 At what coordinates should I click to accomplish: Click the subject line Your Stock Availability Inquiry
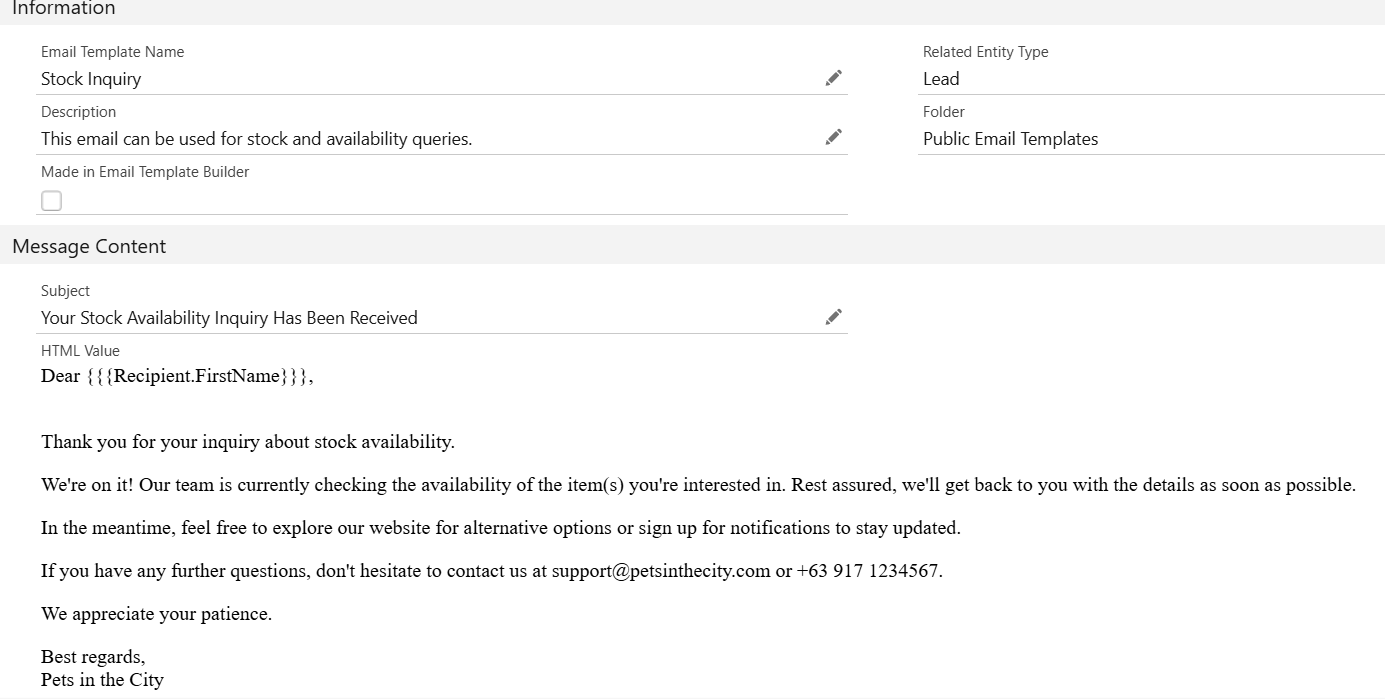(229, 318)
